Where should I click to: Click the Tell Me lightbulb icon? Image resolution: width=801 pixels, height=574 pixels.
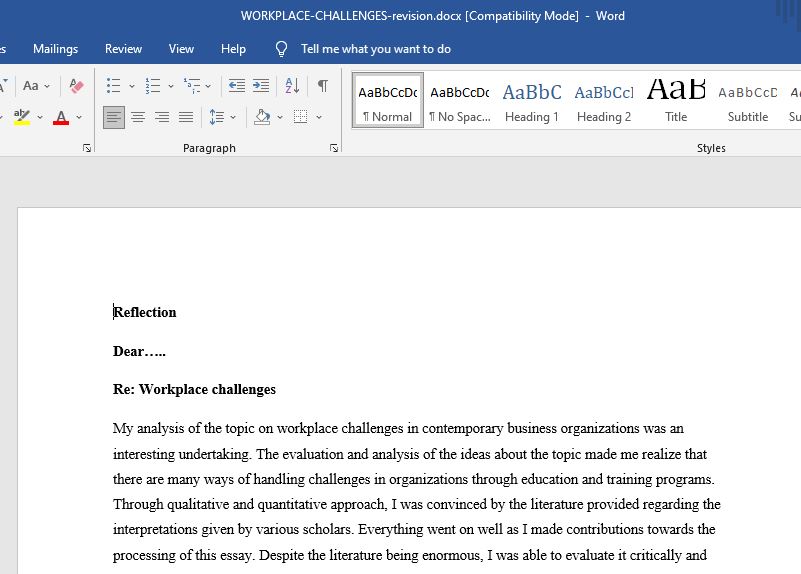(x=281, y=49)
